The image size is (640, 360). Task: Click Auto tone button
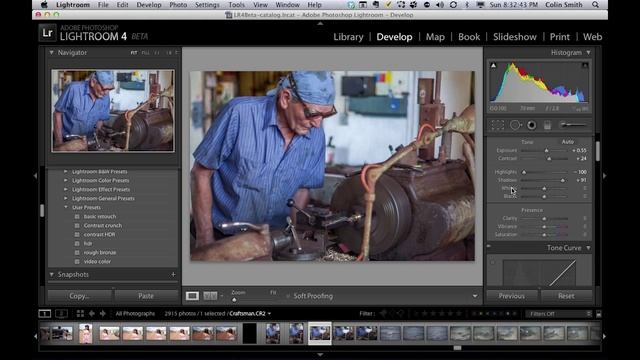[568, 142]
